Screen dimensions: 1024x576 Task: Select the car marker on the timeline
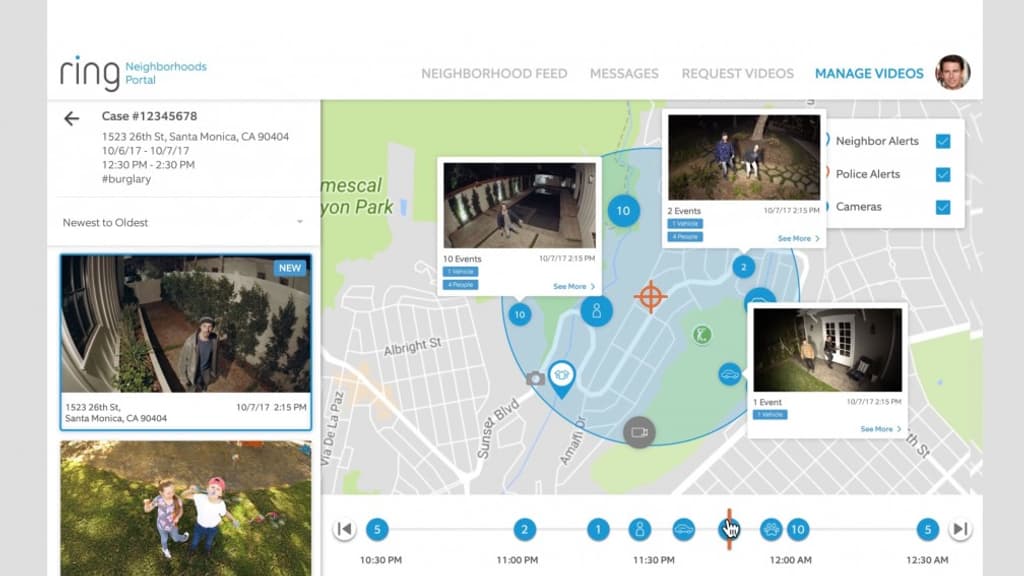[684, 529]
